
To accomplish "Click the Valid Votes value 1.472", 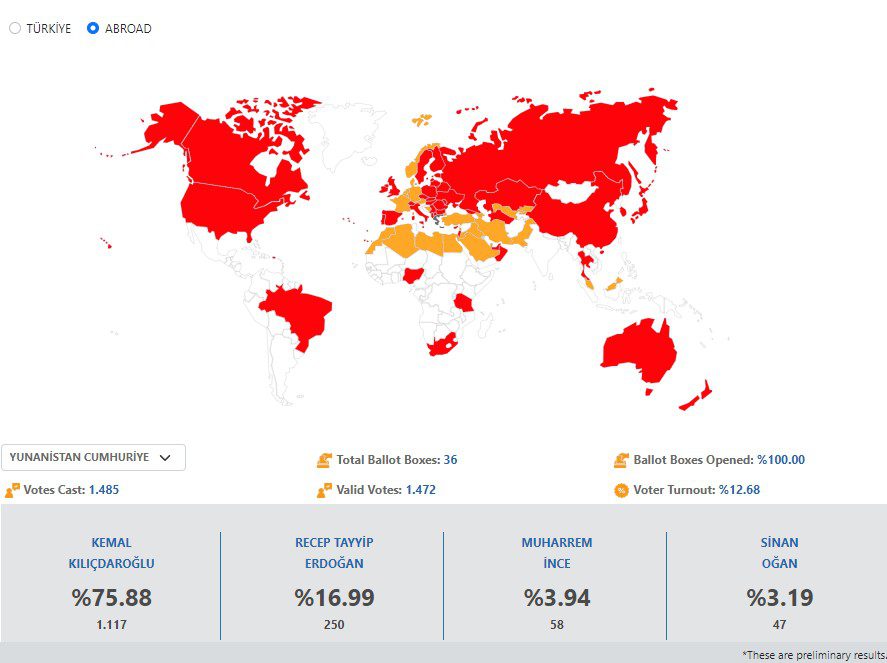I will coord(420,490).
